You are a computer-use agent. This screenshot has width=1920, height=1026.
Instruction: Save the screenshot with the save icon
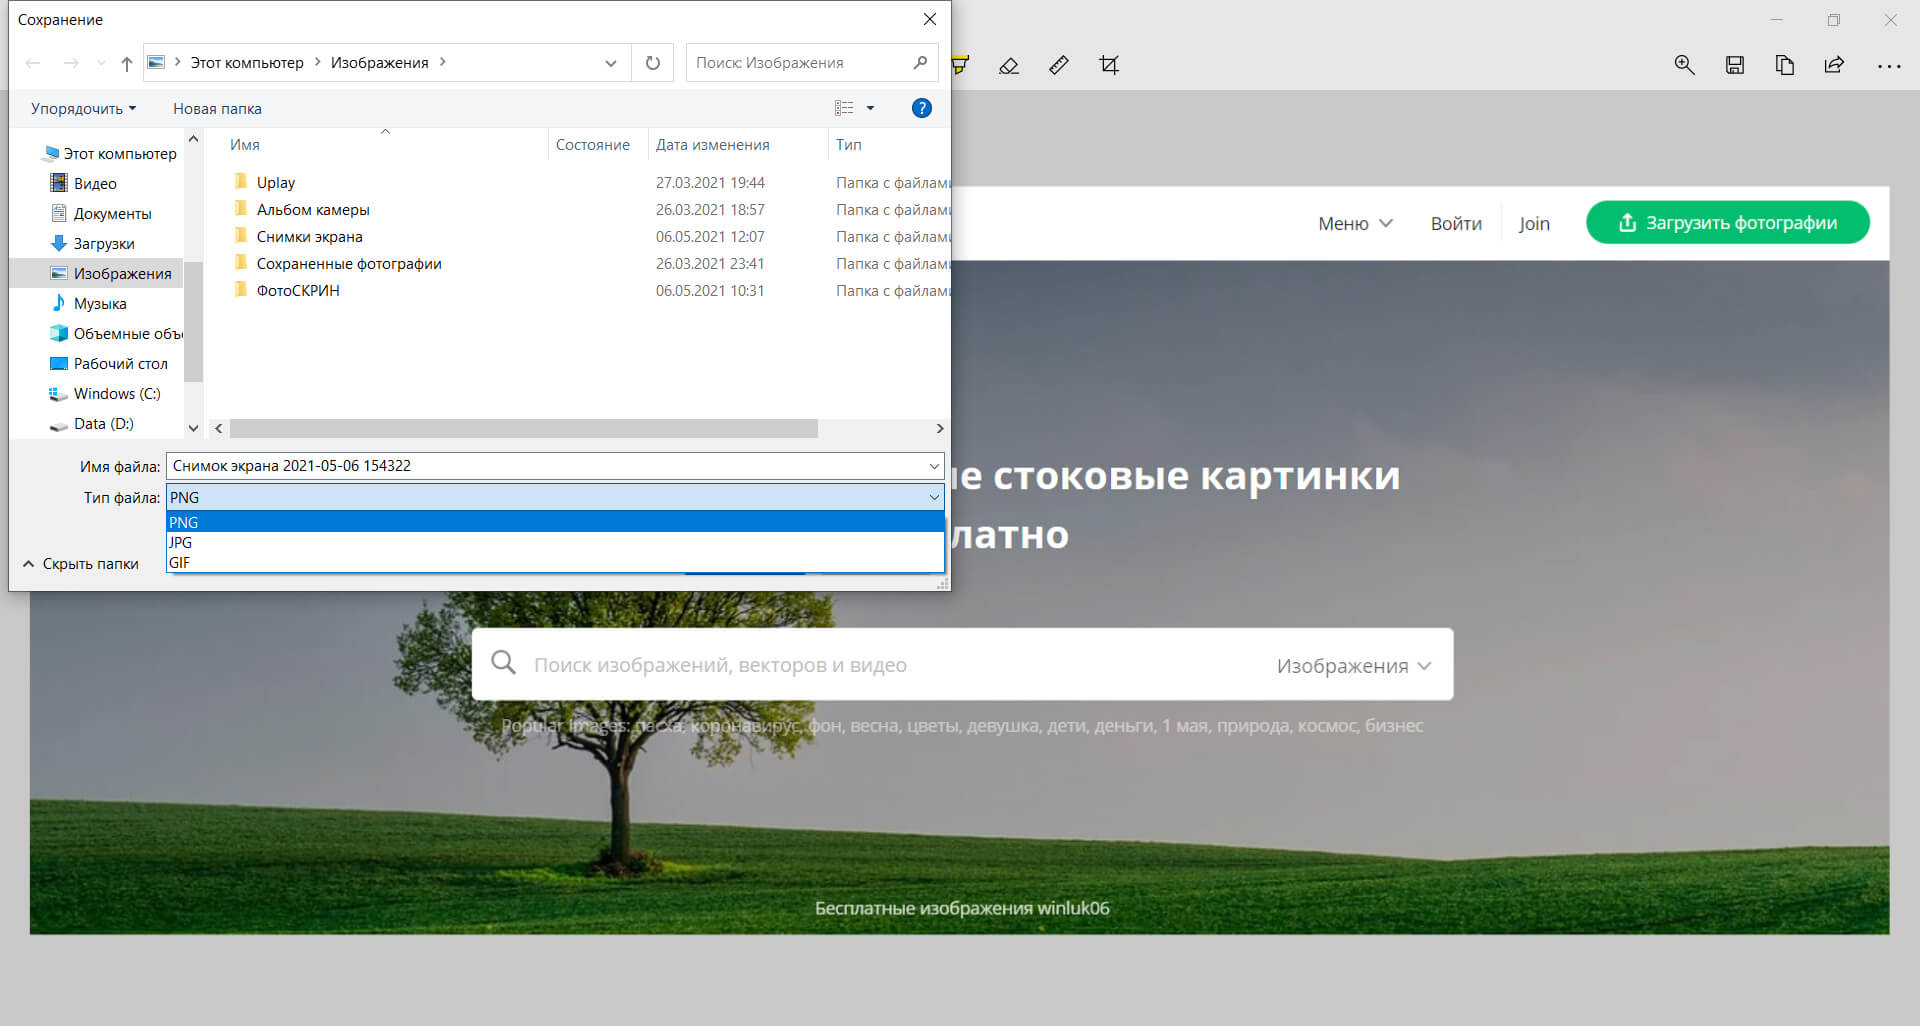pyautogui.click(x=1735, y=64)
